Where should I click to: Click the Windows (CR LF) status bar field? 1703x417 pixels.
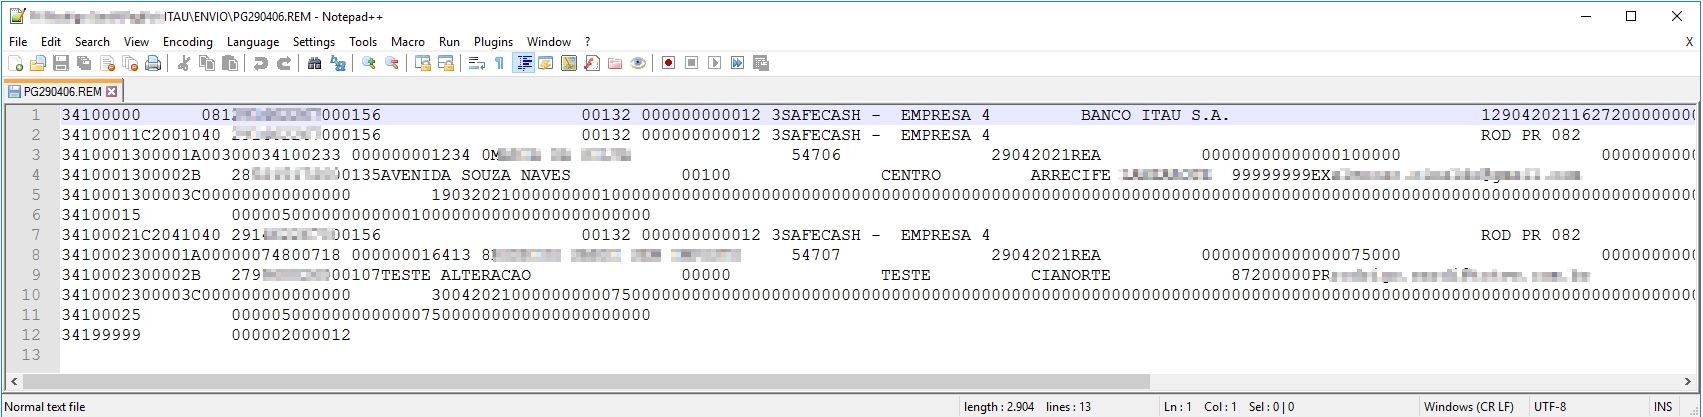click(1468, 407)
